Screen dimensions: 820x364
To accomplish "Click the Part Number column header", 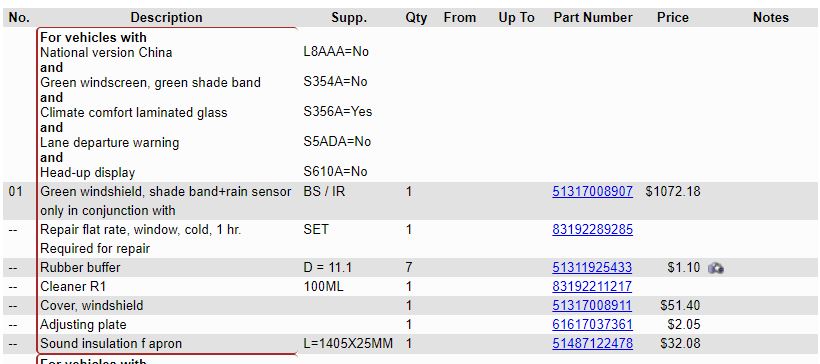I will pos(593,18).
